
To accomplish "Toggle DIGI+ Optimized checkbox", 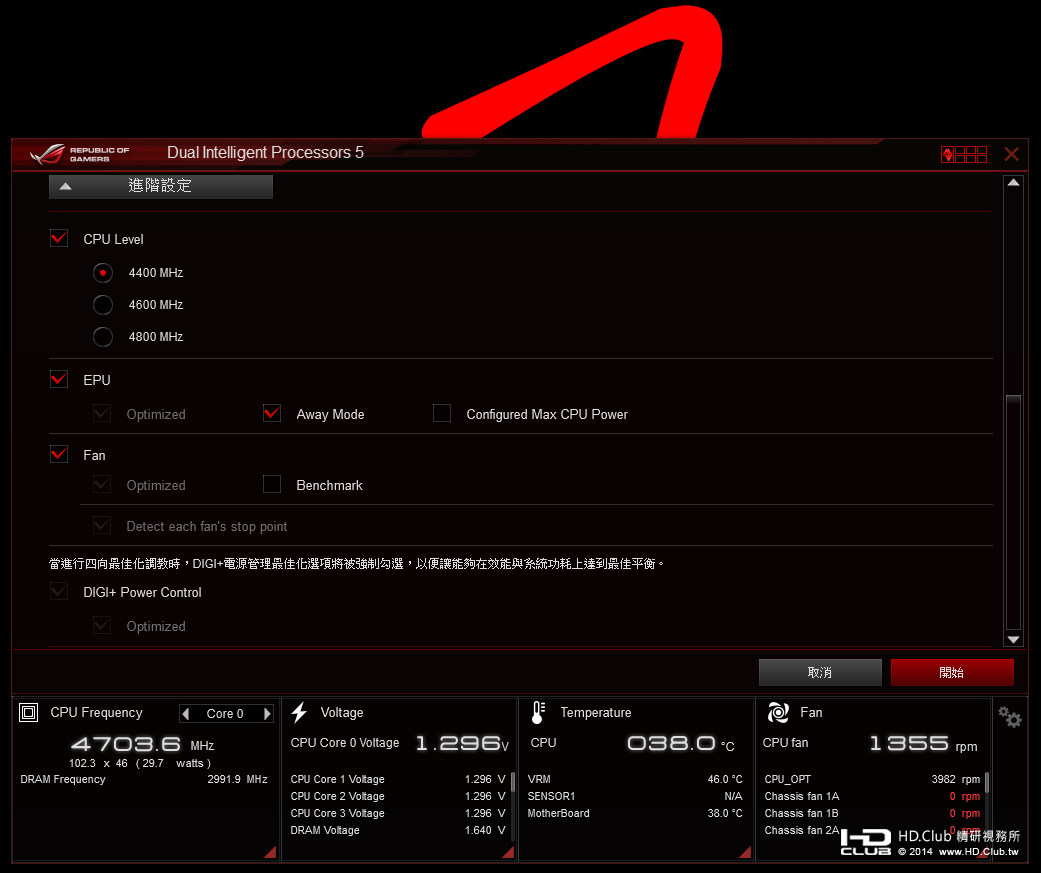I will coord(102,625).
